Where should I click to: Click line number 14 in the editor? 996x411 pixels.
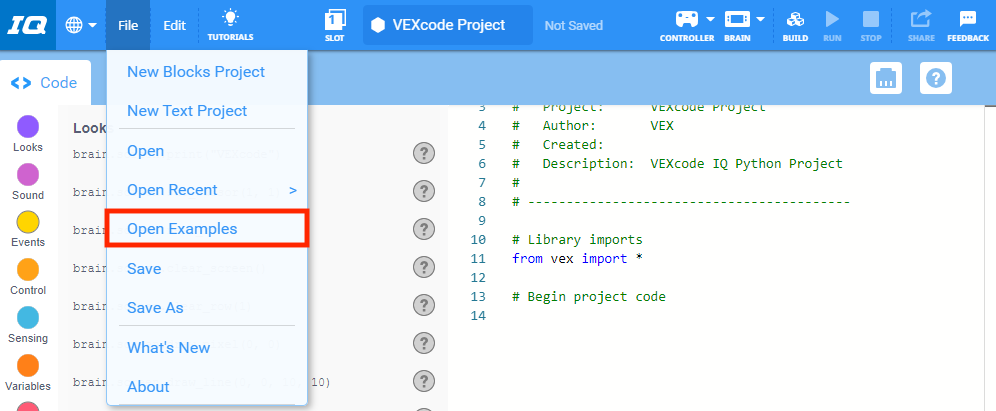(478, 316)
